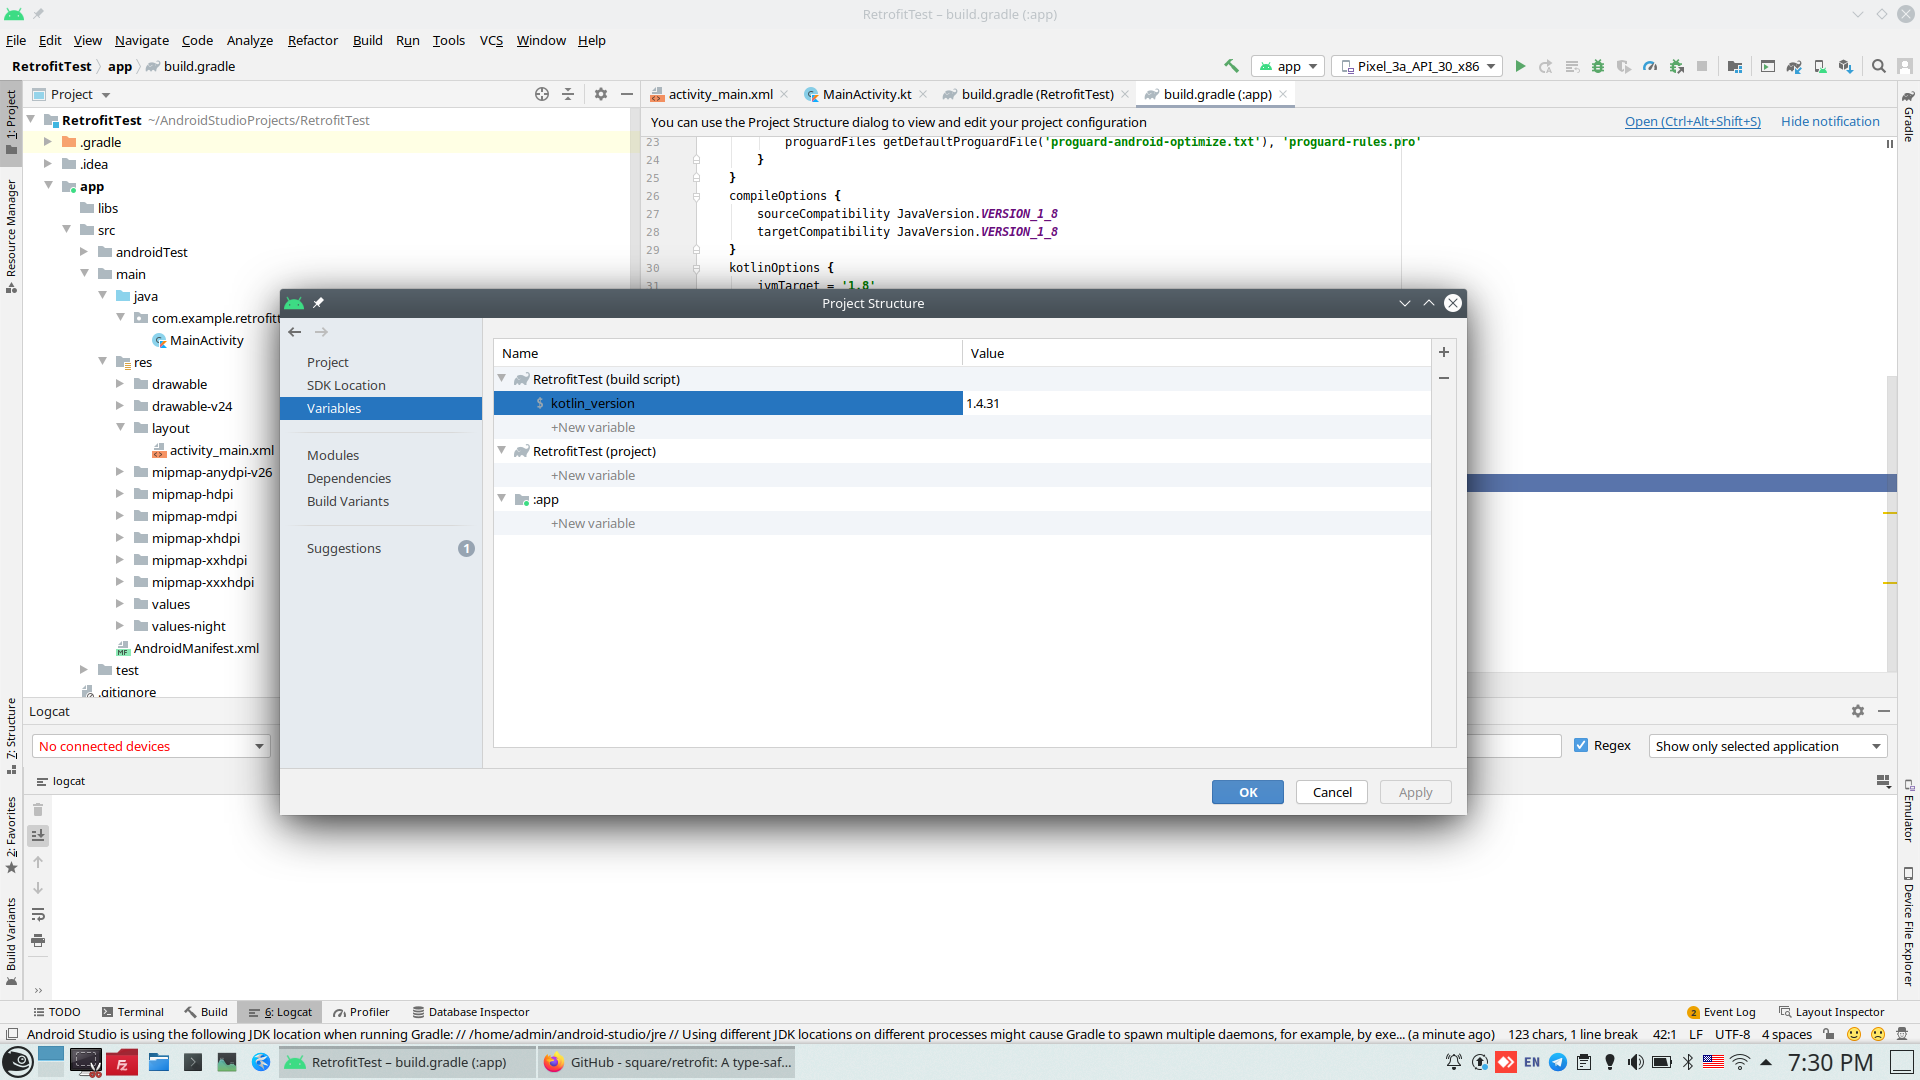Expand the drawable folder in project tree
This screenshot has height=1080, width=1920.
pyautogui.click(x=120, y=384)
